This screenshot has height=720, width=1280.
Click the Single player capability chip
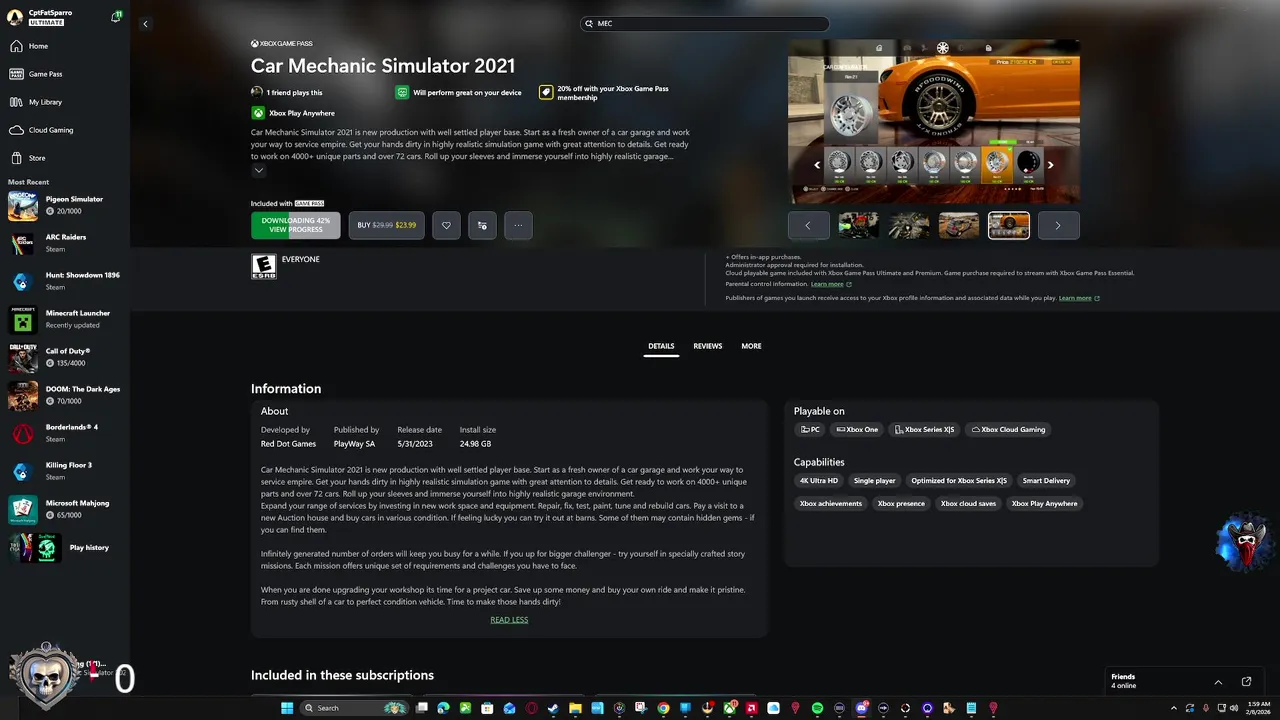[x=875, y=481]
